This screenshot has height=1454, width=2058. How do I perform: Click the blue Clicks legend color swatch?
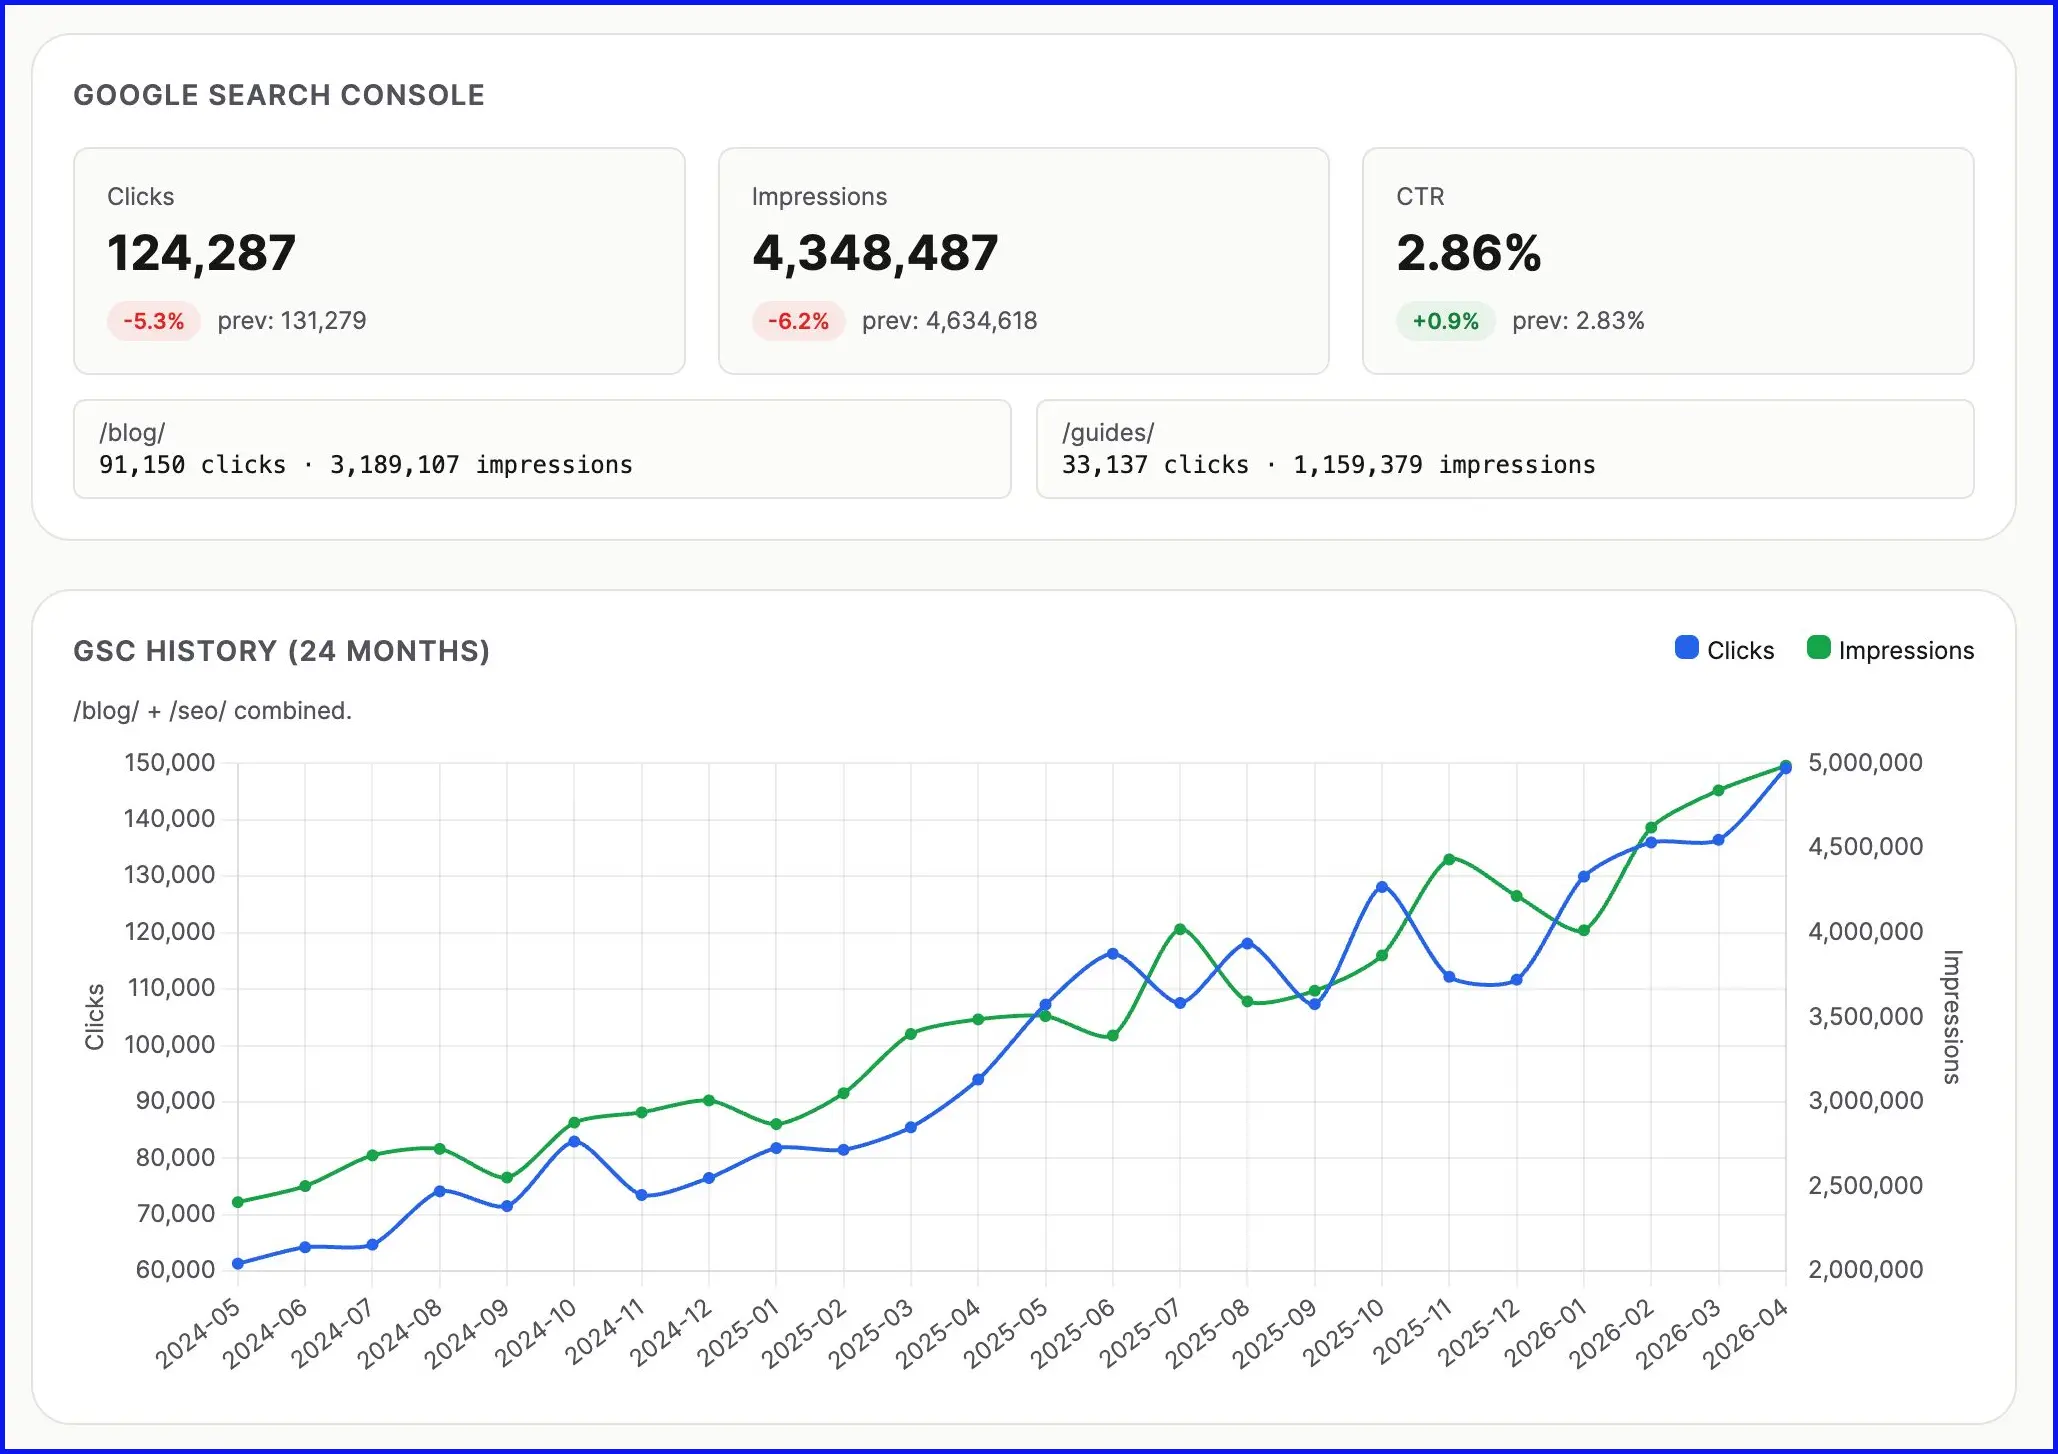coord(1686,648)
